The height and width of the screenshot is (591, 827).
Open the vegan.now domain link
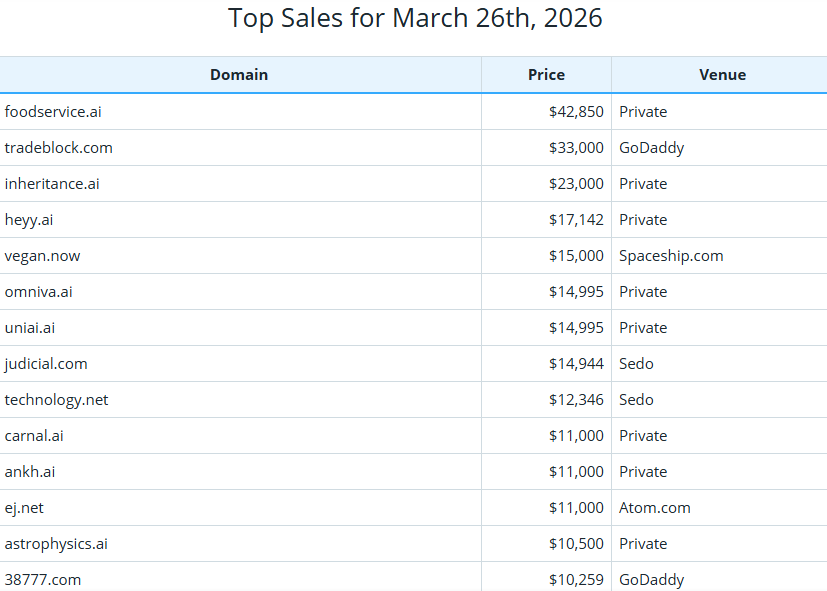click(42, 255)
